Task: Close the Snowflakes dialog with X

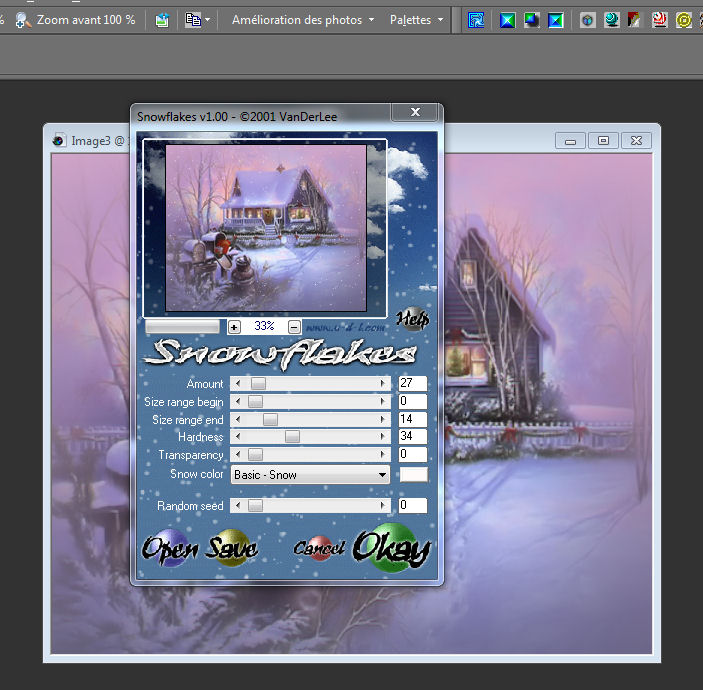Action: coord(415,112)
